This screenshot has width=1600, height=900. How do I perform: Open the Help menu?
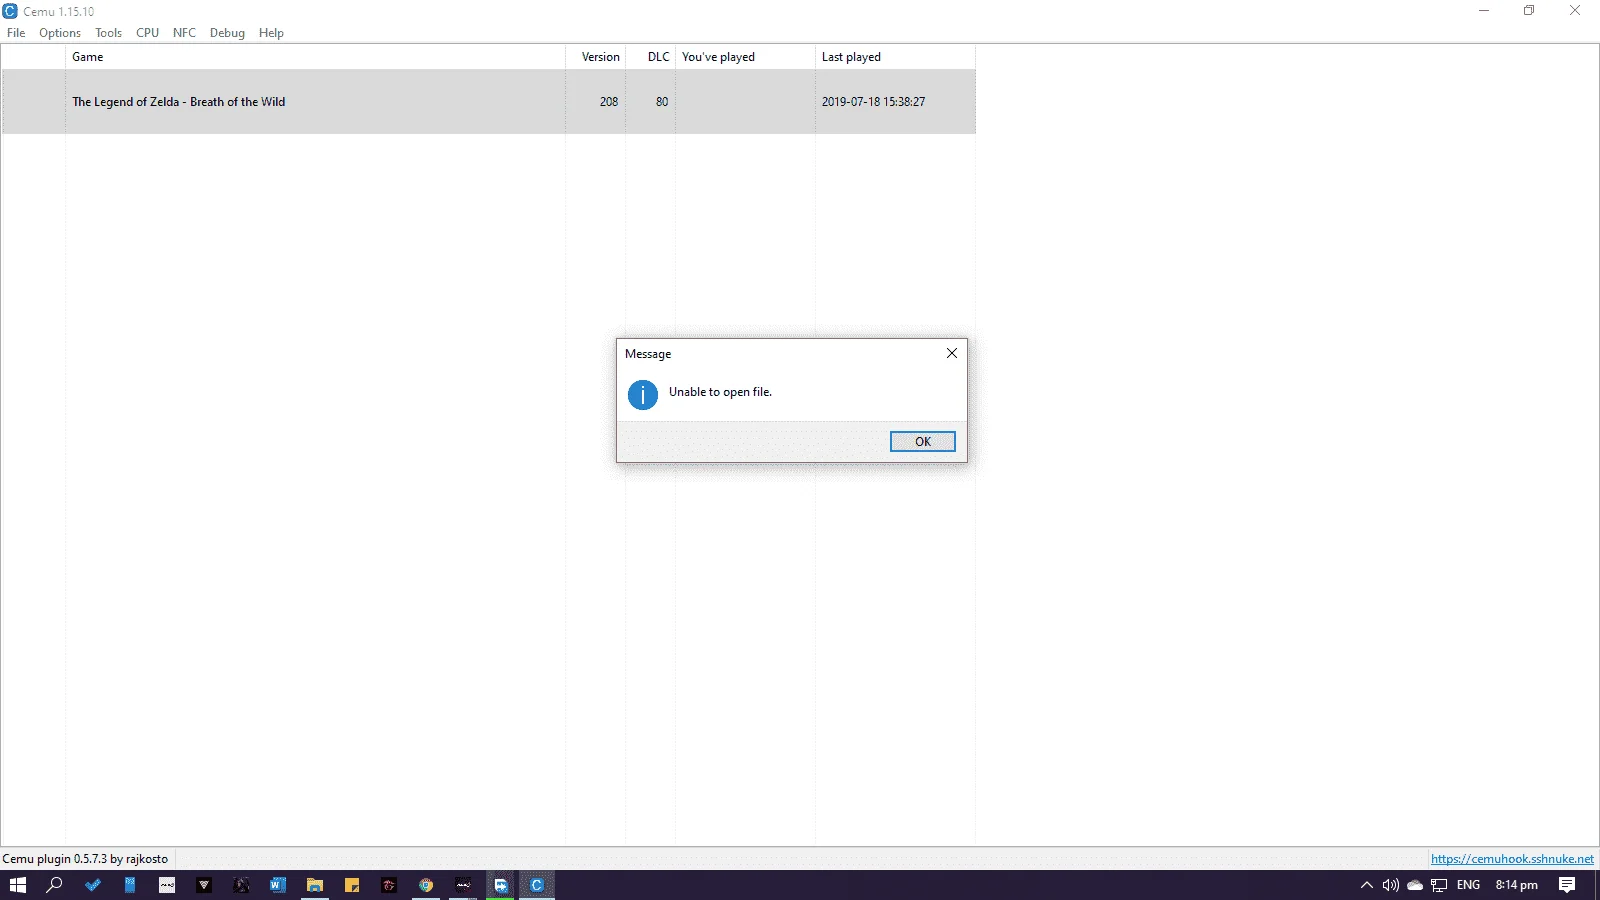(271, 33)
